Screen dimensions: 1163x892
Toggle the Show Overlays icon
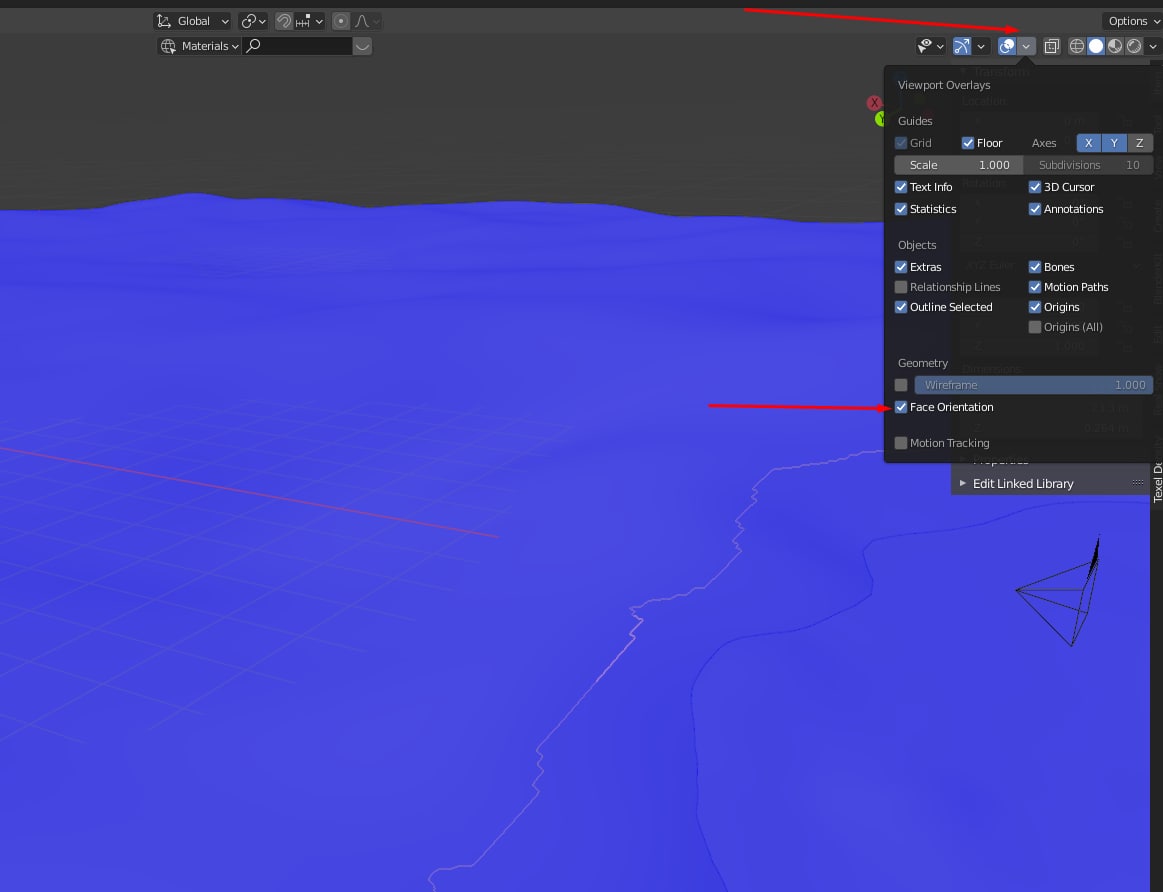1006,46
